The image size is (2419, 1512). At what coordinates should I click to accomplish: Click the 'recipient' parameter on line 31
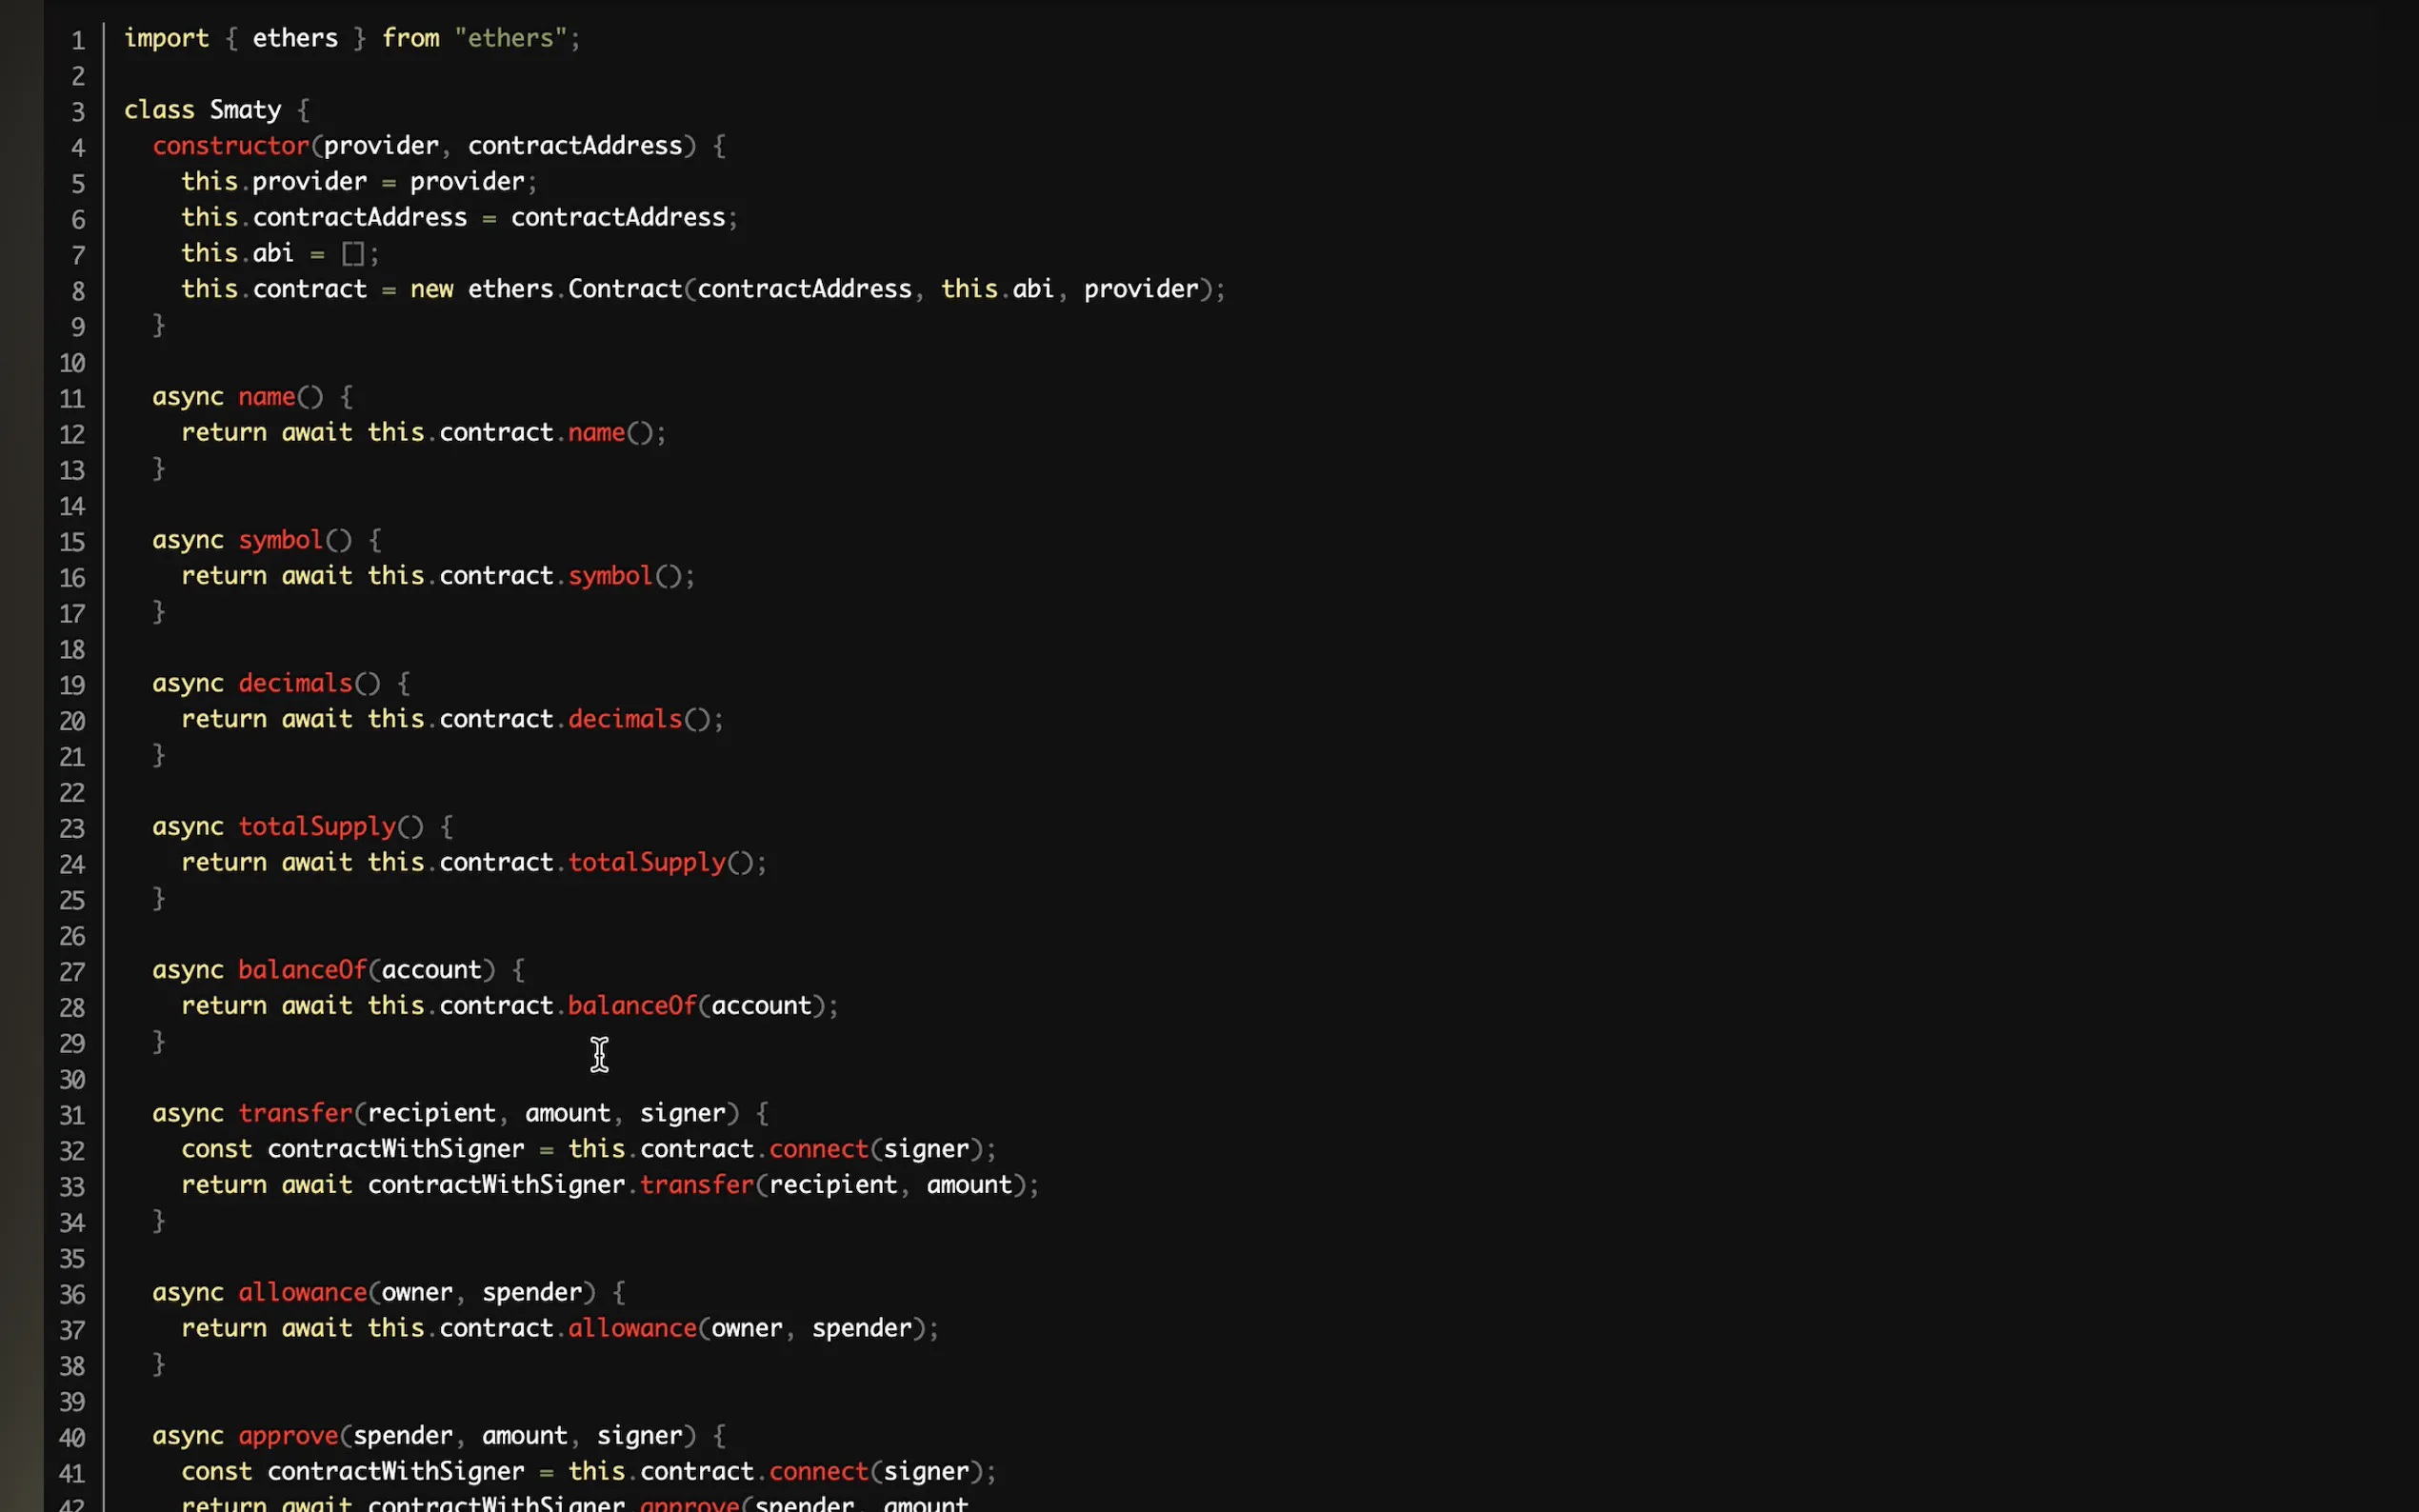pyautogui.click(x=432, y=1114)
